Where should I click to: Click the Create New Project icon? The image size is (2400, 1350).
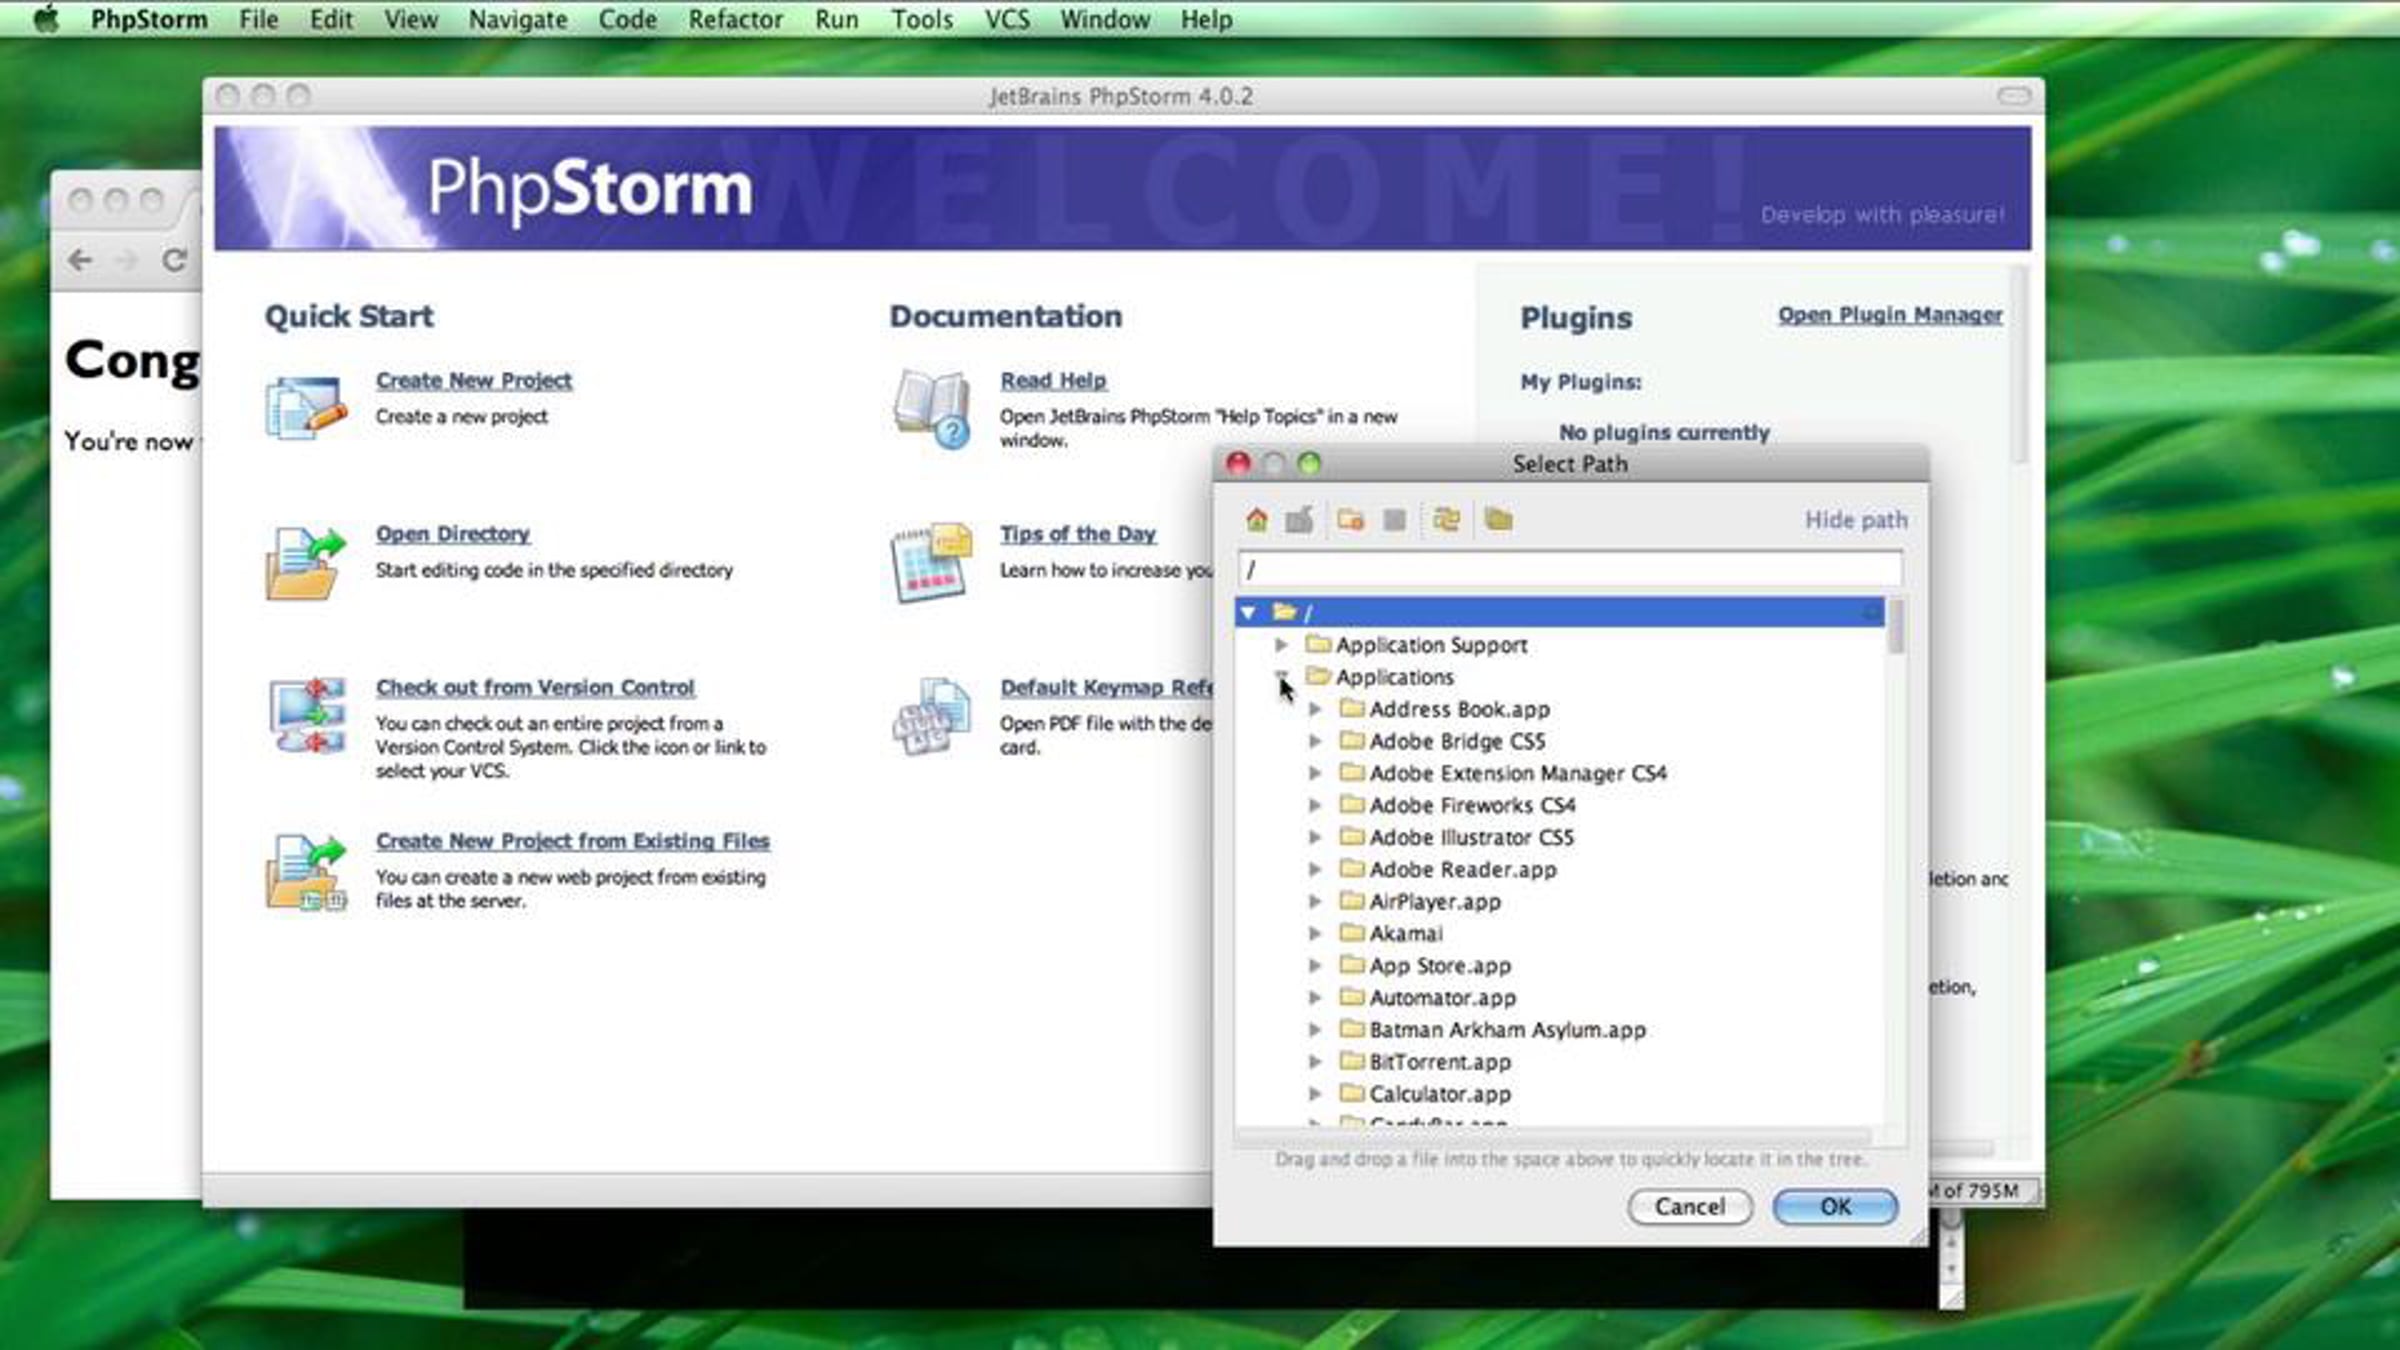[306, 407]
